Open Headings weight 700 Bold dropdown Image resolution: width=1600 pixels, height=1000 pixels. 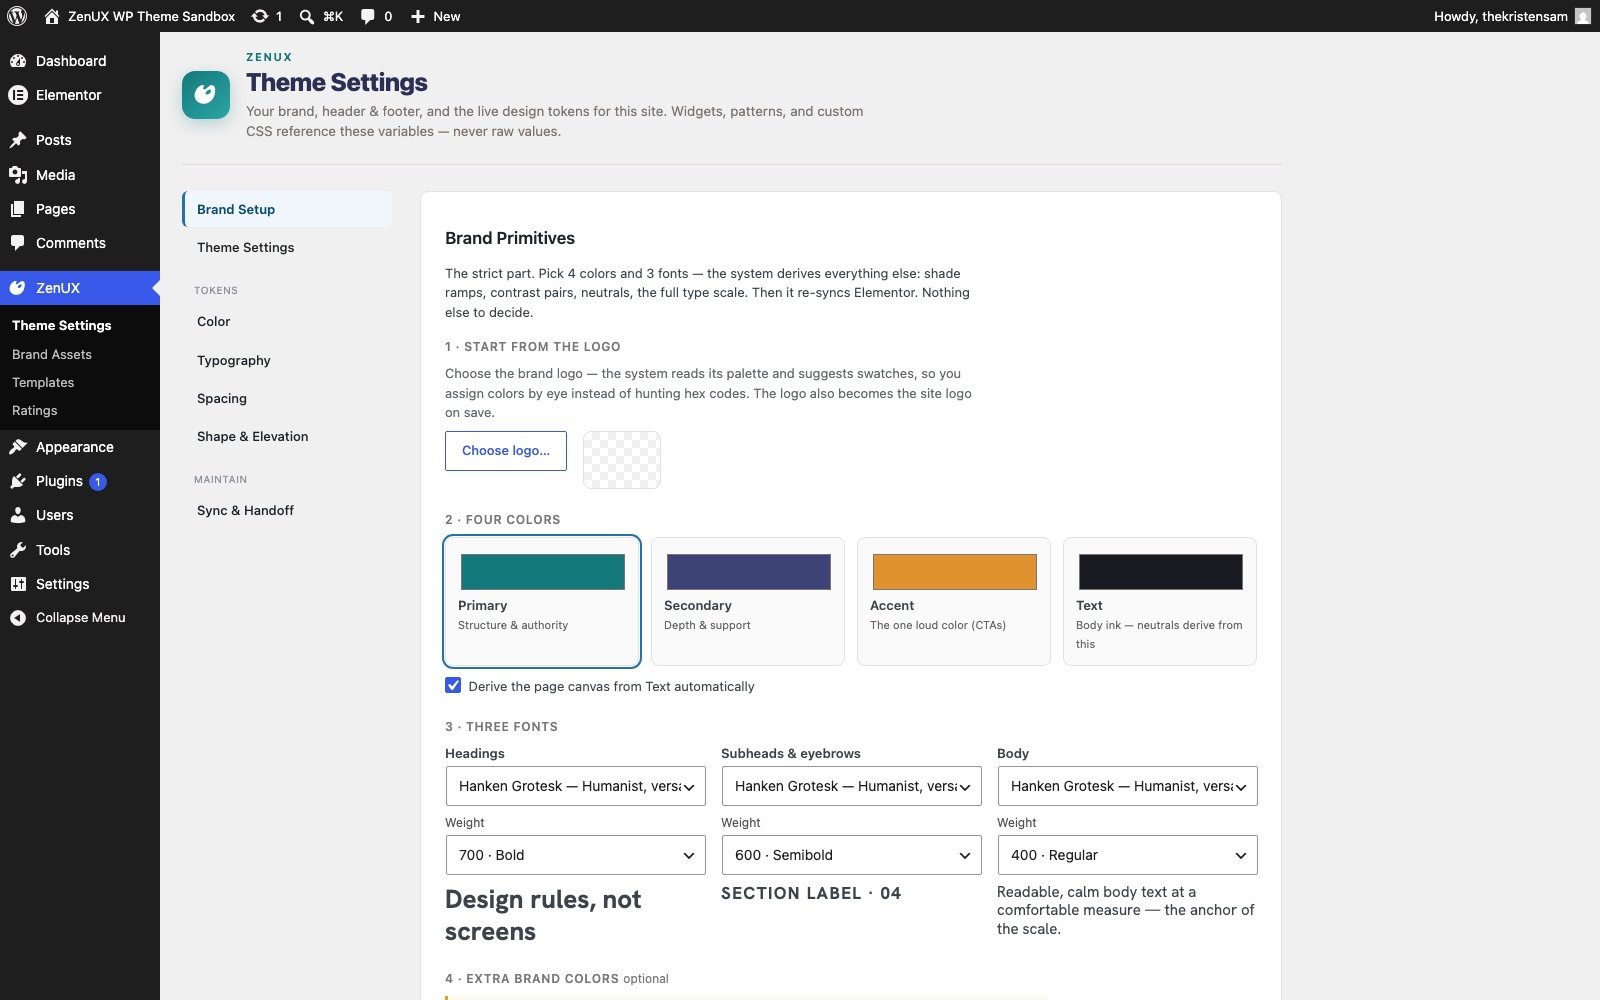coord(576,855)
